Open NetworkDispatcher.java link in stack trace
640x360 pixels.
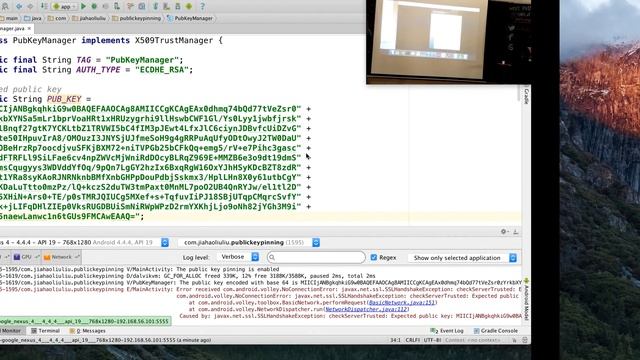pos(366,309)
